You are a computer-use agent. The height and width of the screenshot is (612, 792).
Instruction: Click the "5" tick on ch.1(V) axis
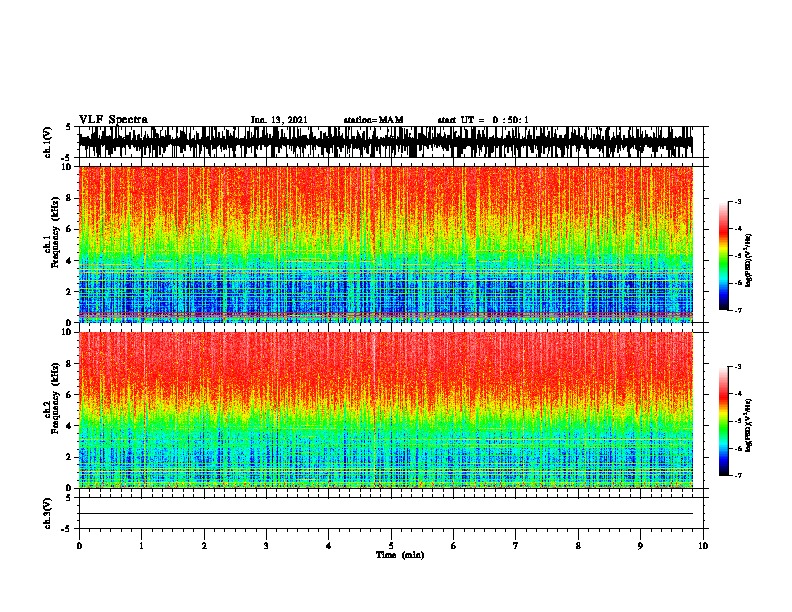[69, 127]
